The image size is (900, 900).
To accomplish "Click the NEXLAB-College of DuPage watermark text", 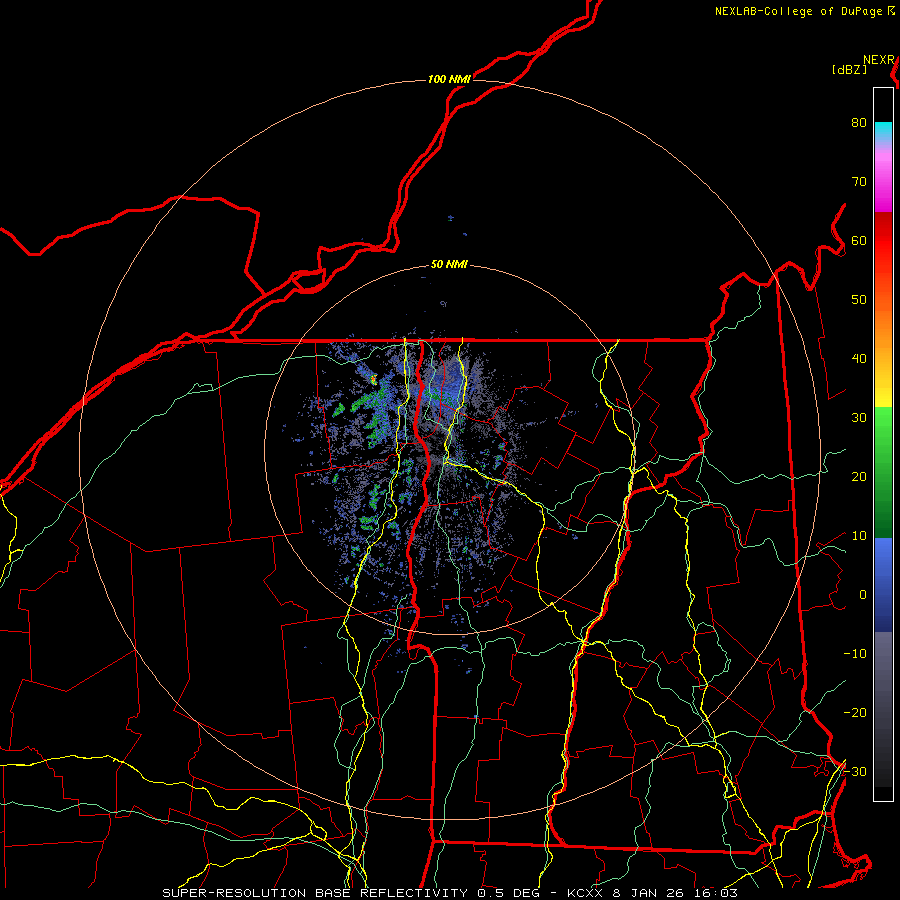I will (798, 11).
